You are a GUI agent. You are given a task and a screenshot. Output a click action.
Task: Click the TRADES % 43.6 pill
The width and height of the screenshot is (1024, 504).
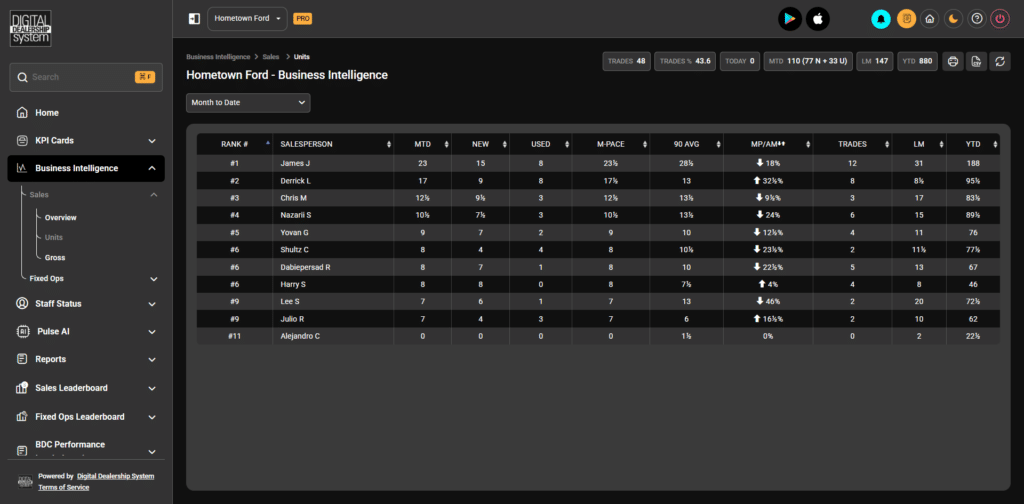685,61
